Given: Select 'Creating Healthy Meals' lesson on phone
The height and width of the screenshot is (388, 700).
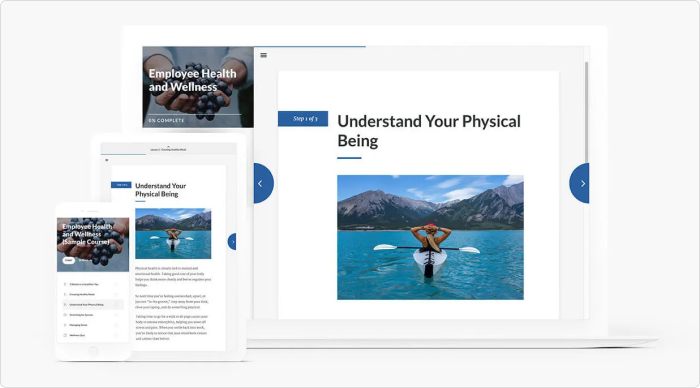Looking at the screenshot, I should point(93,294).
